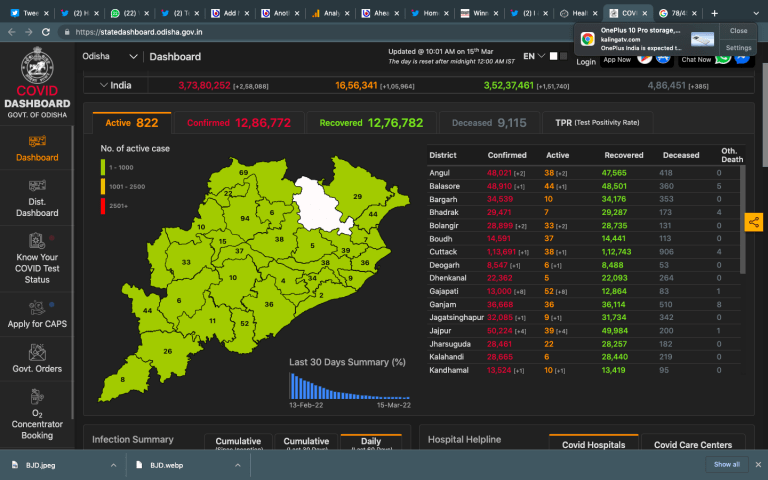The width and height of the screenshot is (768, 480).
Task: Select the Covid Hospitals tab
Action: point(594,442)
